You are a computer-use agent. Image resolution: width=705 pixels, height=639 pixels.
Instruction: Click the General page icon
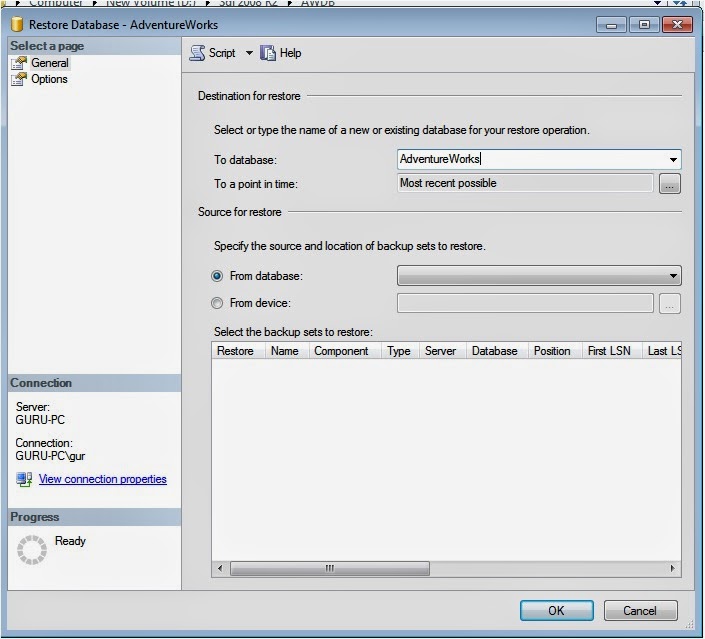click(19, 63)
